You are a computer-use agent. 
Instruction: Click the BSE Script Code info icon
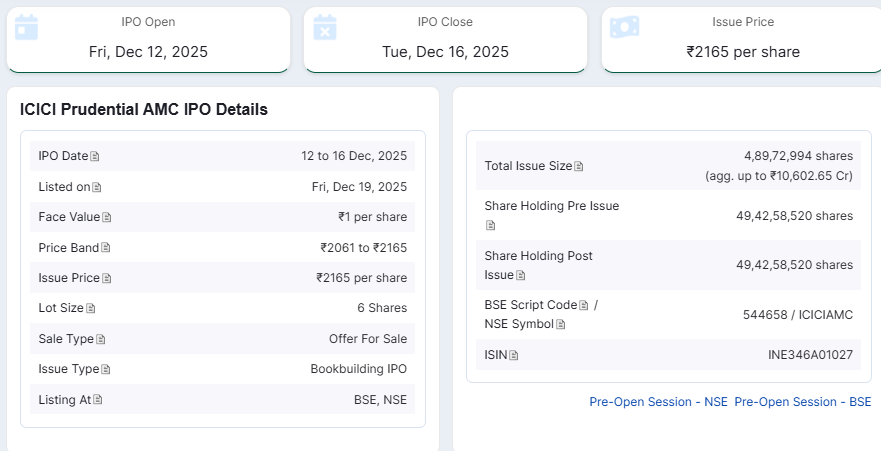[584, 305]
